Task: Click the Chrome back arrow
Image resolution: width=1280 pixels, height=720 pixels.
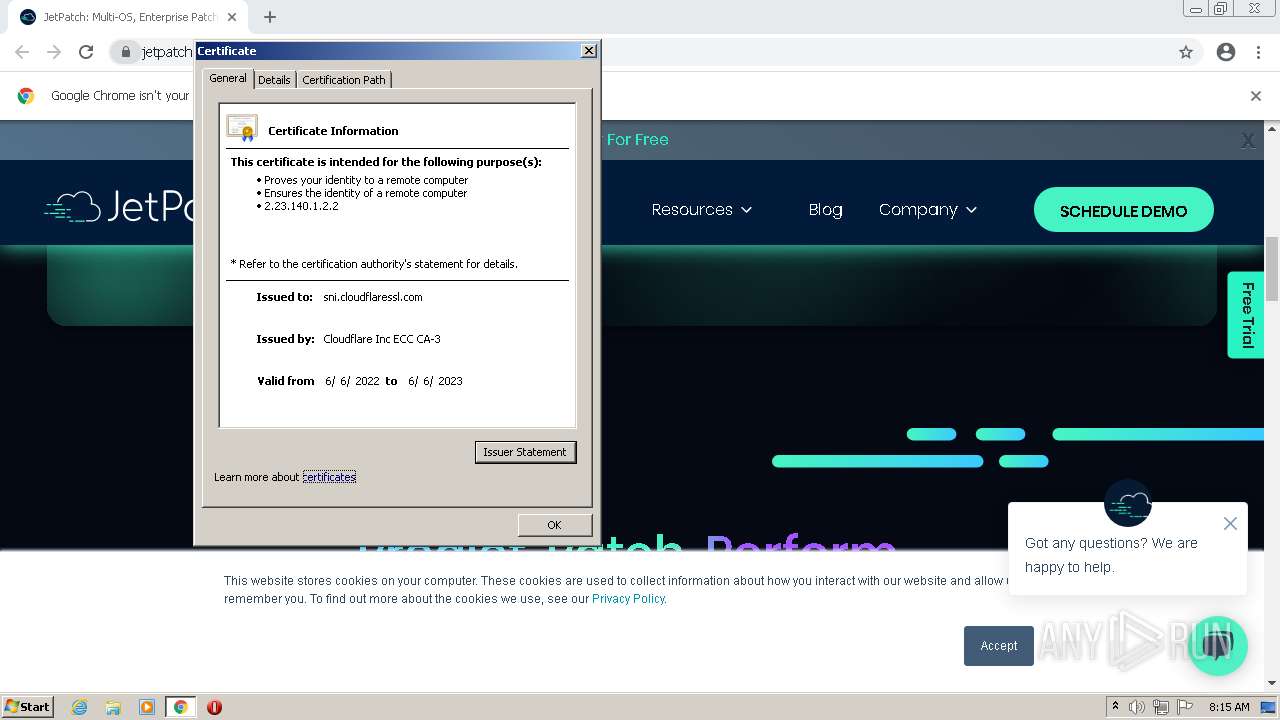Action: 22,52
